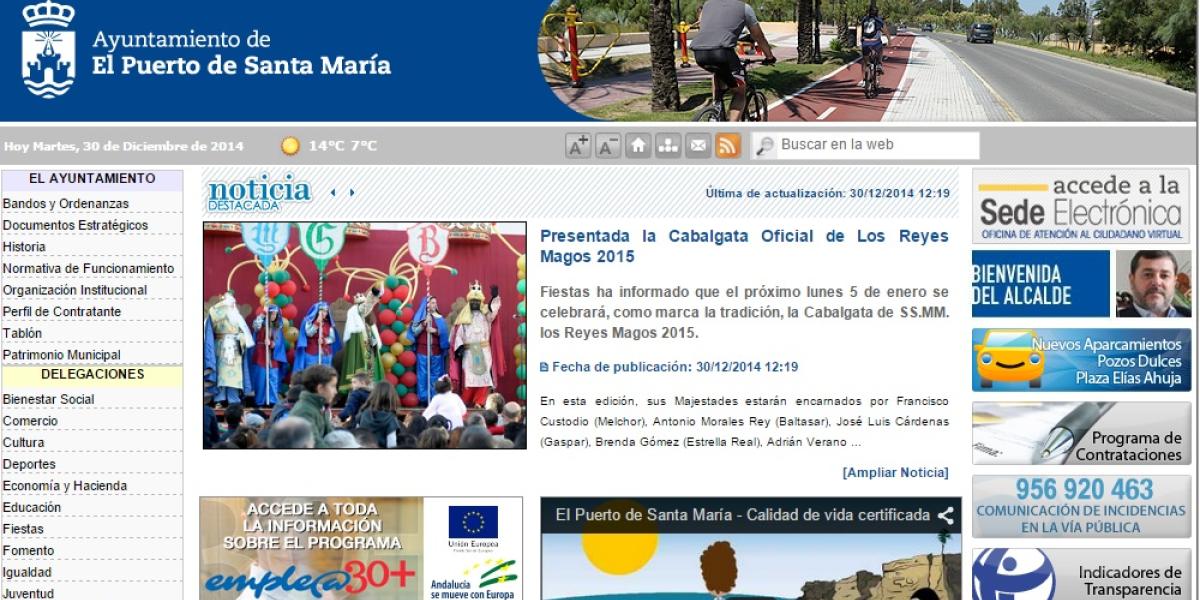The width and height of the screenshot is (1200, 600).
Task: Open the contact envelope icon
Action: [x=698, y=145]
